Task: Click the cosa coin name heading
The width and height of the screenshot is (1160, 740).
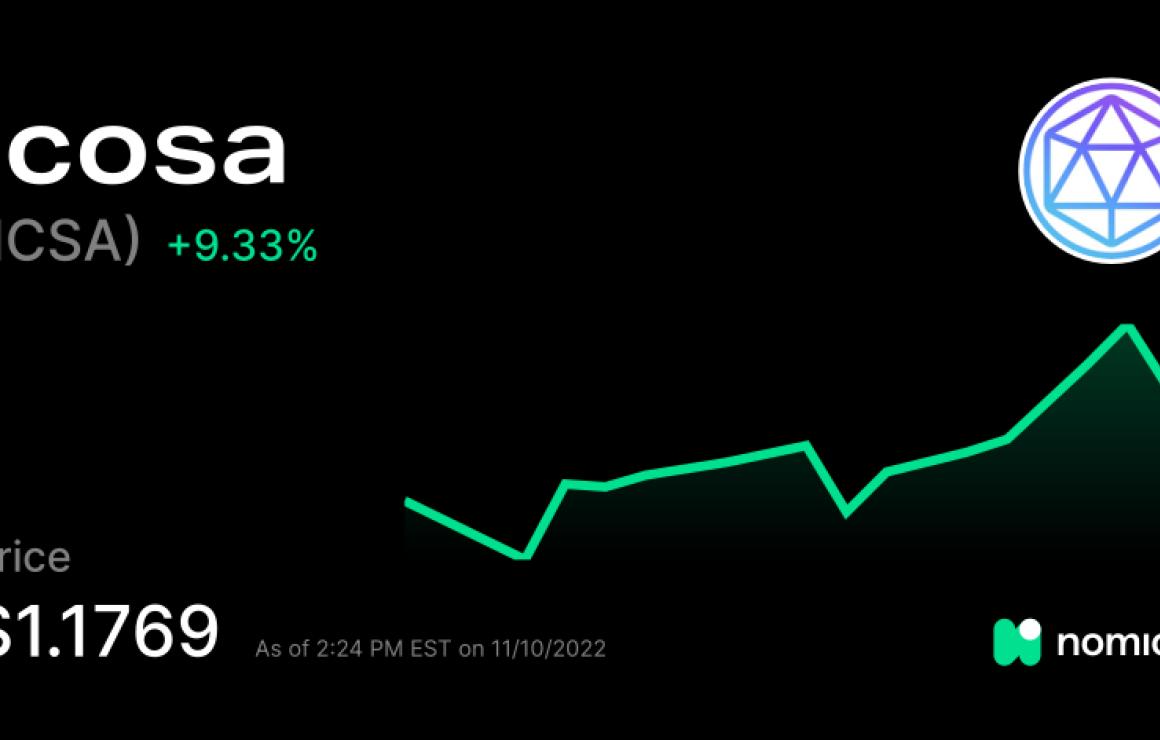Action: click(144, 153)
